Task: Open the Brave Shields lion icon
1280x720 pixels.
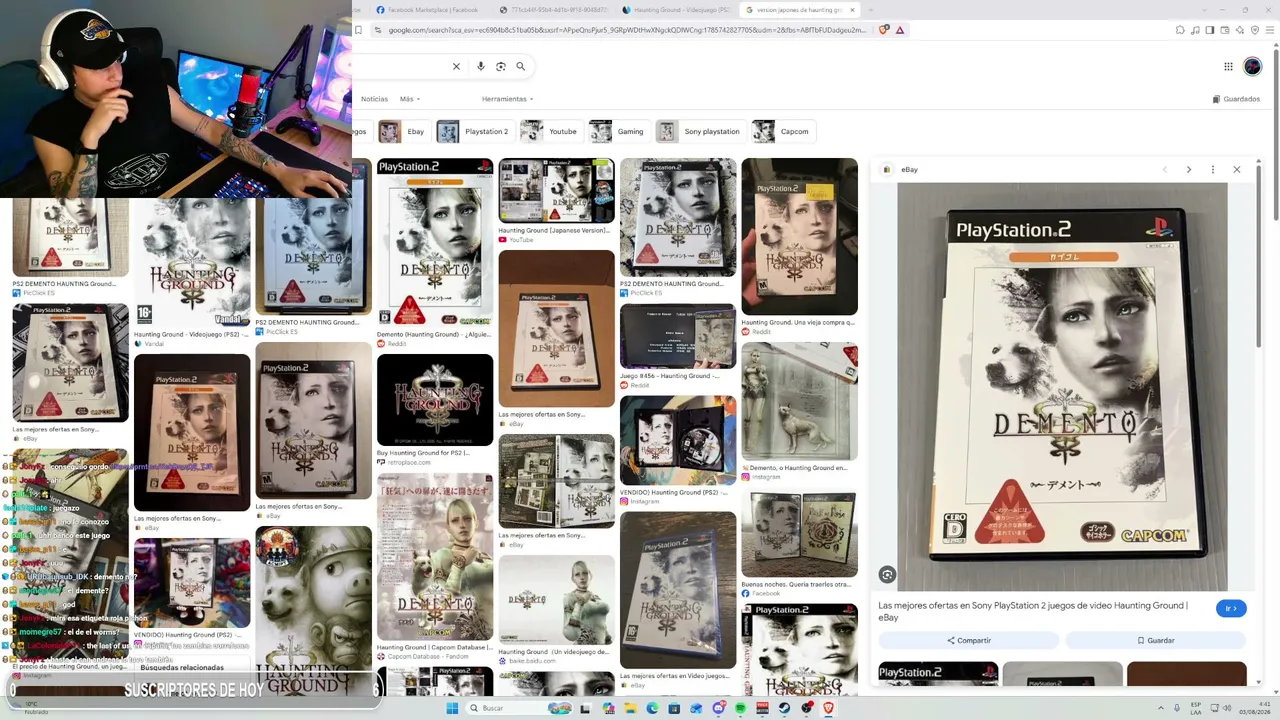Action: tap(883, 30)
